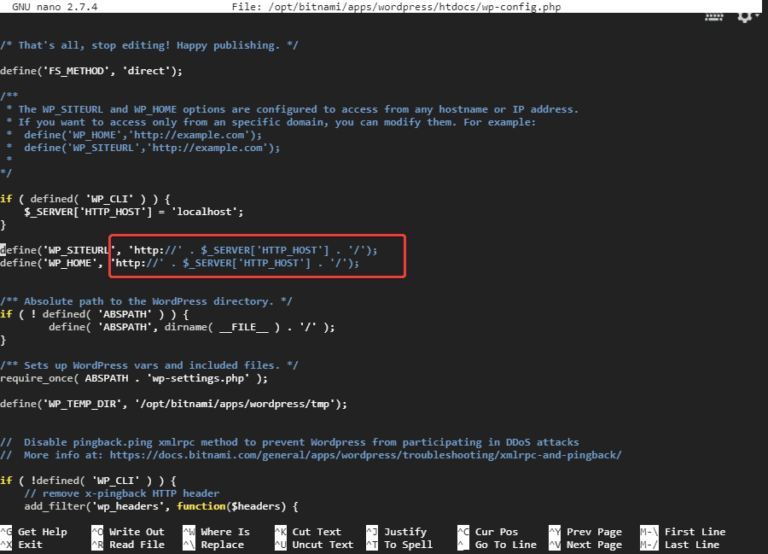This screenshot has height=554, width=768.
Task: Click the settings gear icon
Action: point(744,17)
